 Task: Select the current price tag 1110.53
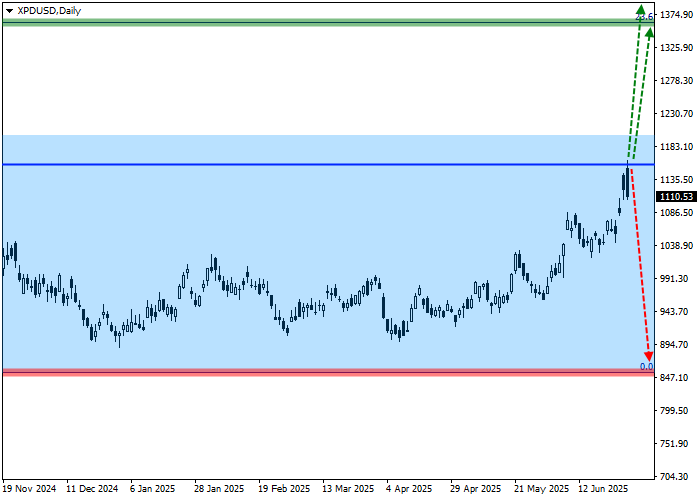tap(676, 197)
